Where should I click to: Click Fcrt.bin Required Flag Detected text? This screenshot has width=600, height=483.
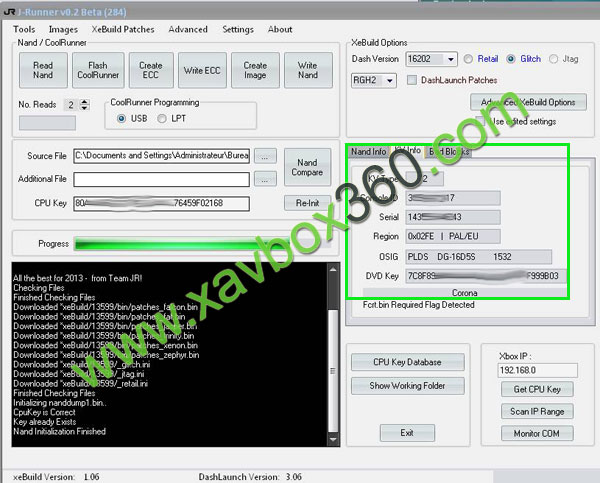(419, 305)
